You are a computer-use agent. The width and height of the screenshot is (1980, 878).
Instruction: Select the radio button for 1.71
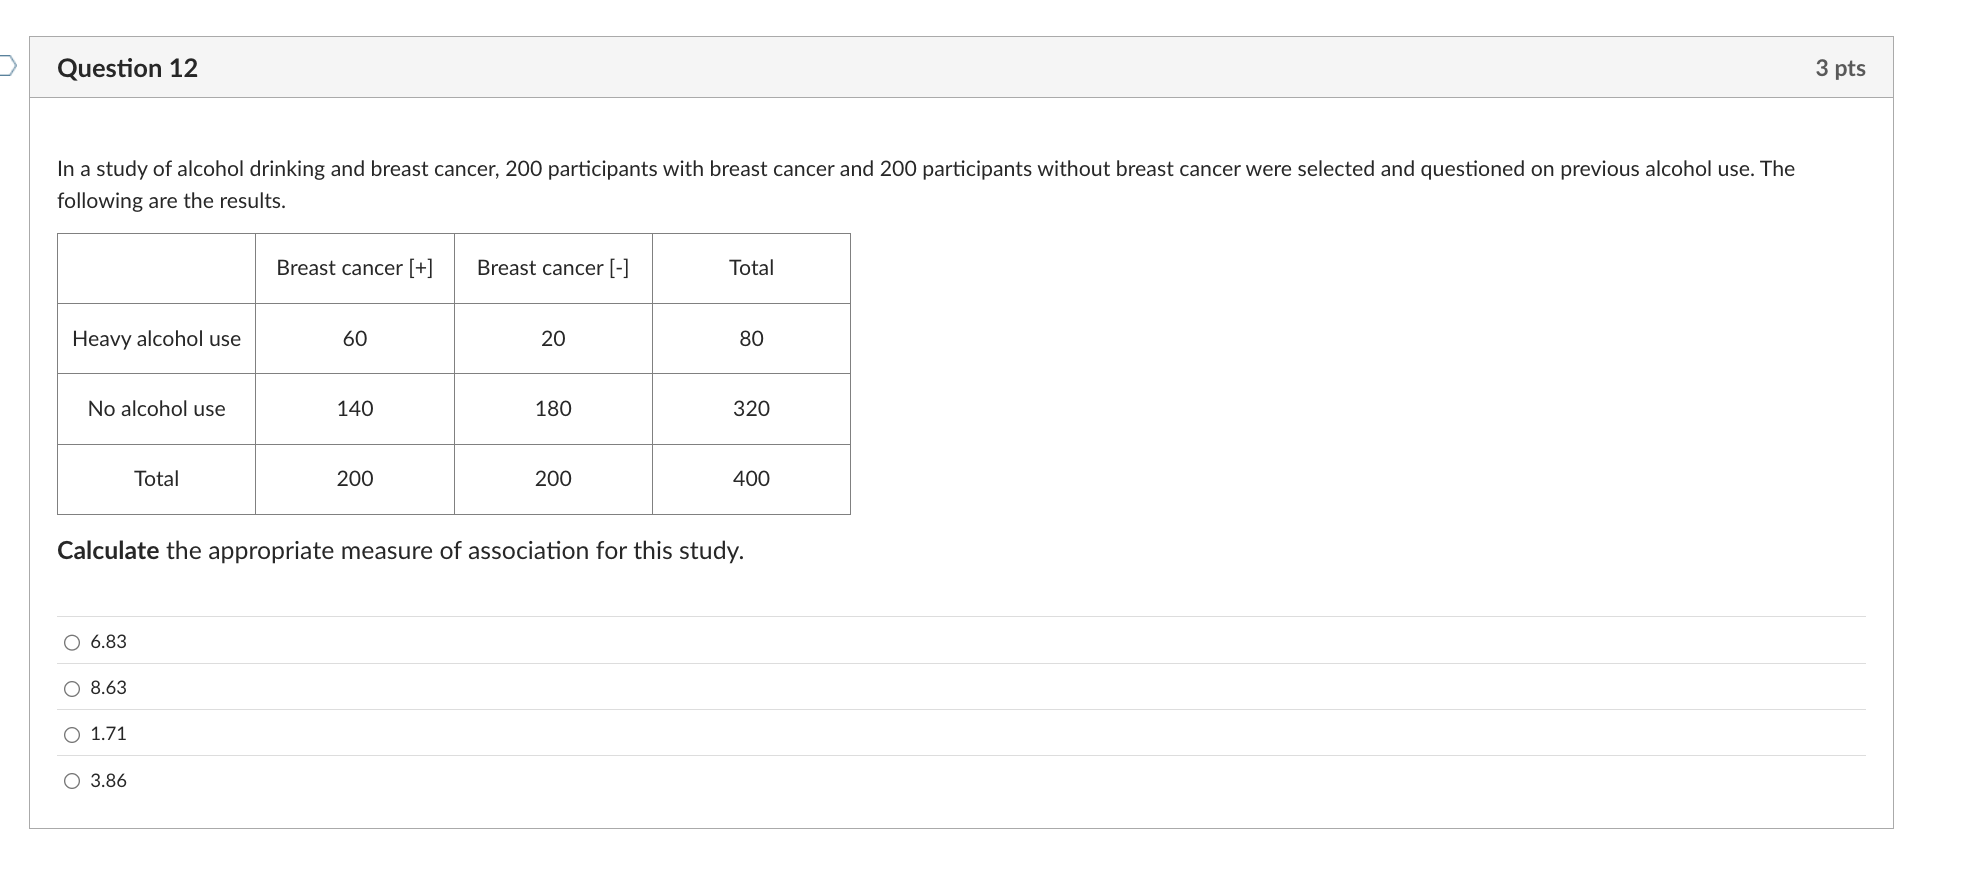(71, 734)
